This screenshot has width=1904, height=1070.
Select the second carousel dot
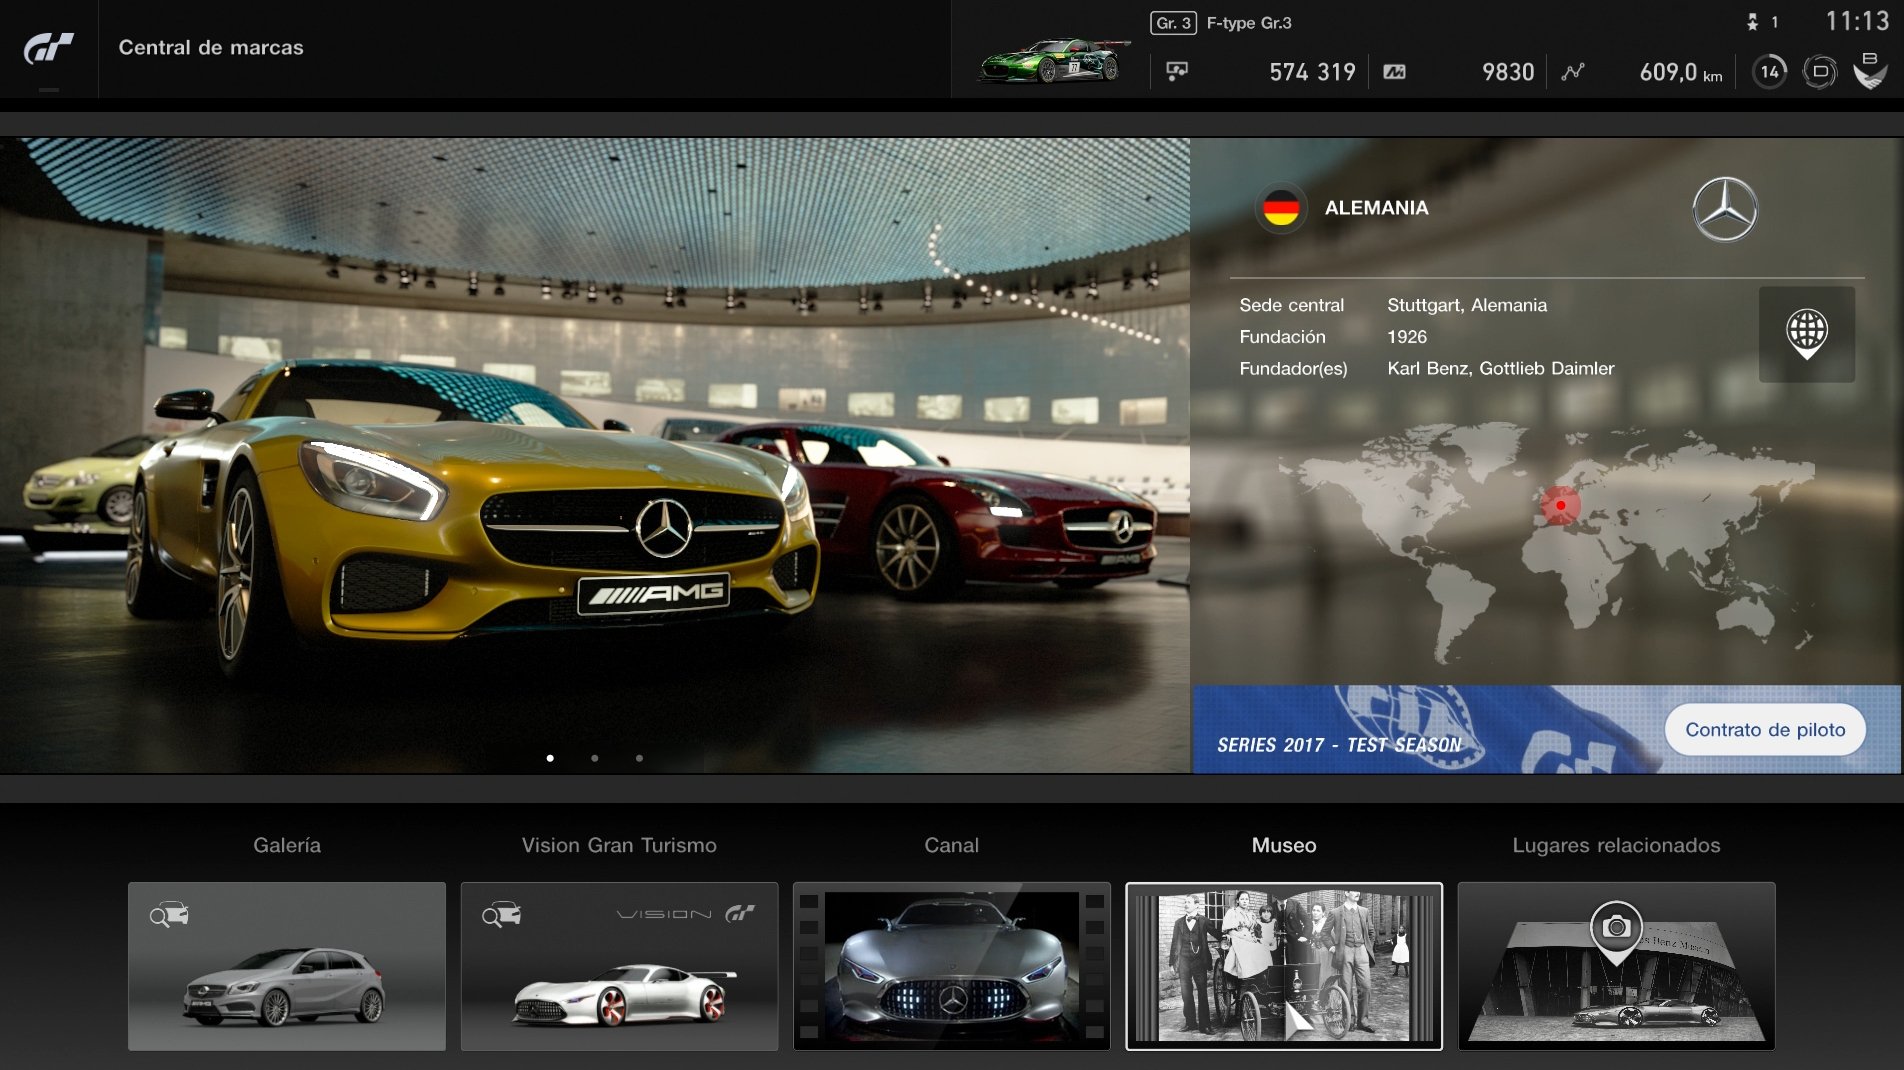point(594,758)
